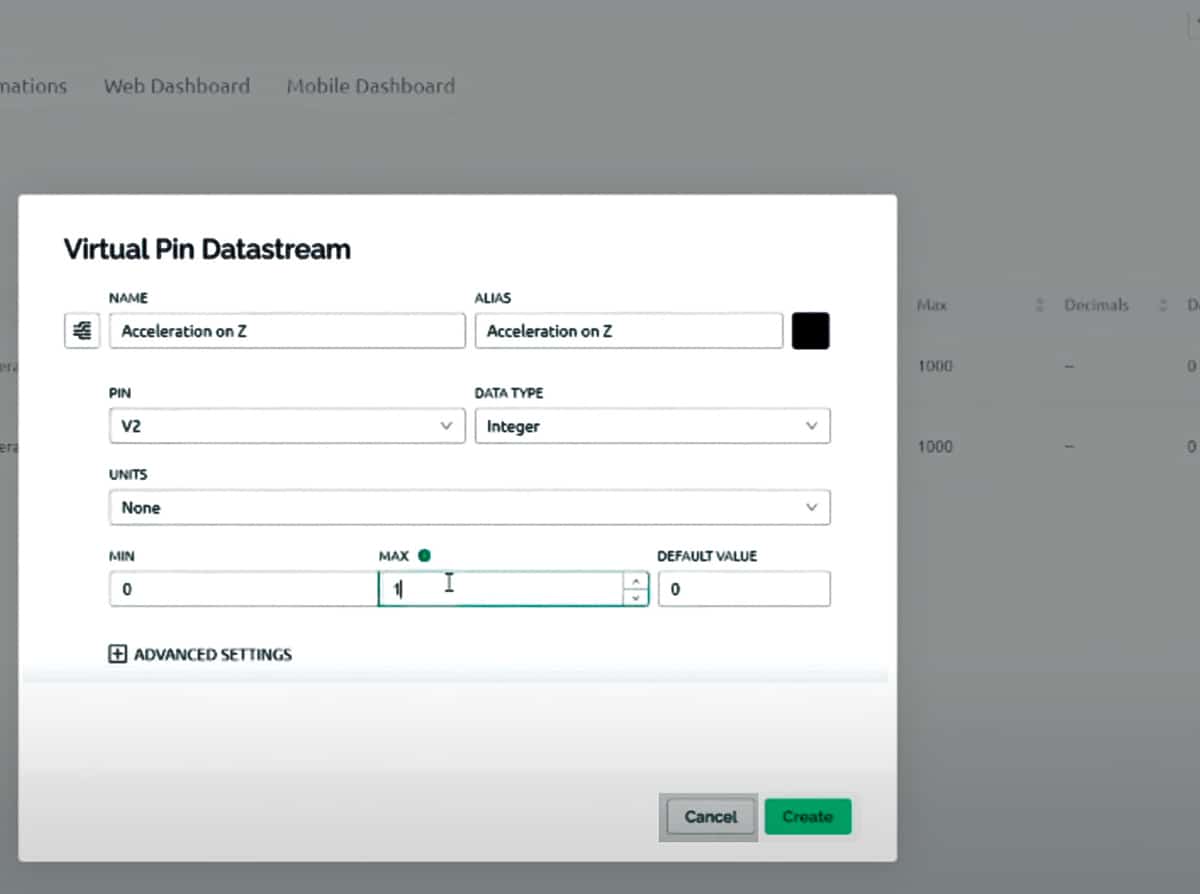Viewport: 1200px width, 894px height.
Task: Click the datastream icon button beside Name
Action: click(x=82, y=331)
